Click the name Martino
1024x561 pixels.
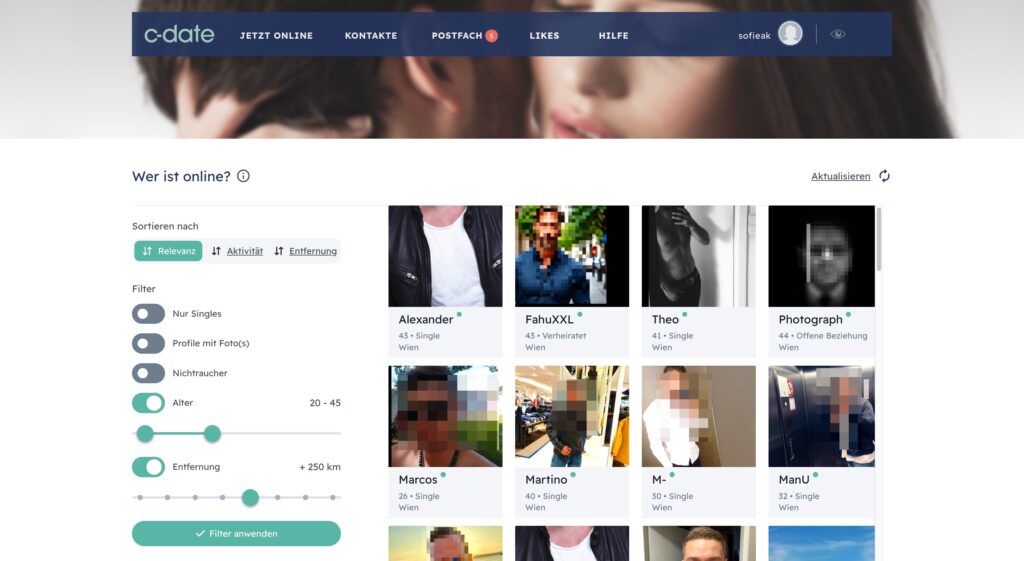(546, 479)
